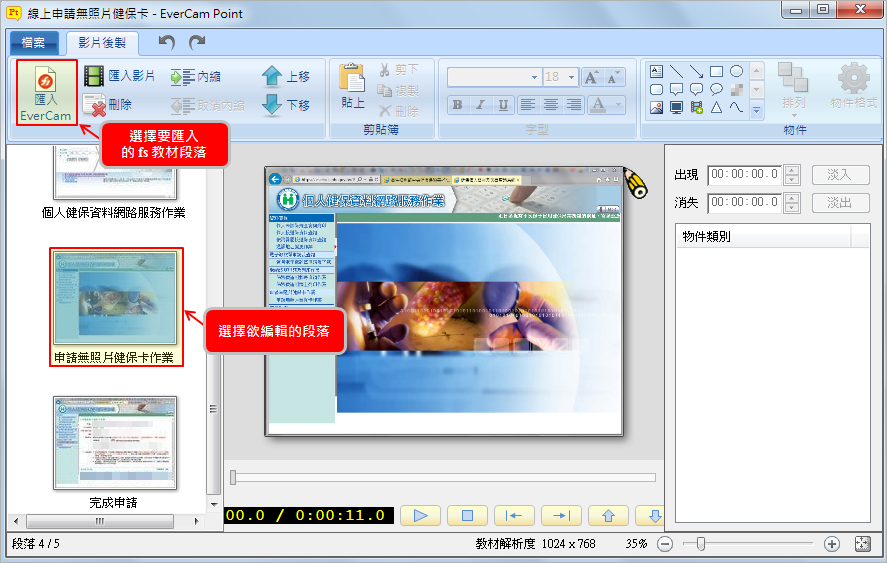887x563 pixels.
Task: Move segment up with 上移 arrow
Action: [x=272, y=76]
